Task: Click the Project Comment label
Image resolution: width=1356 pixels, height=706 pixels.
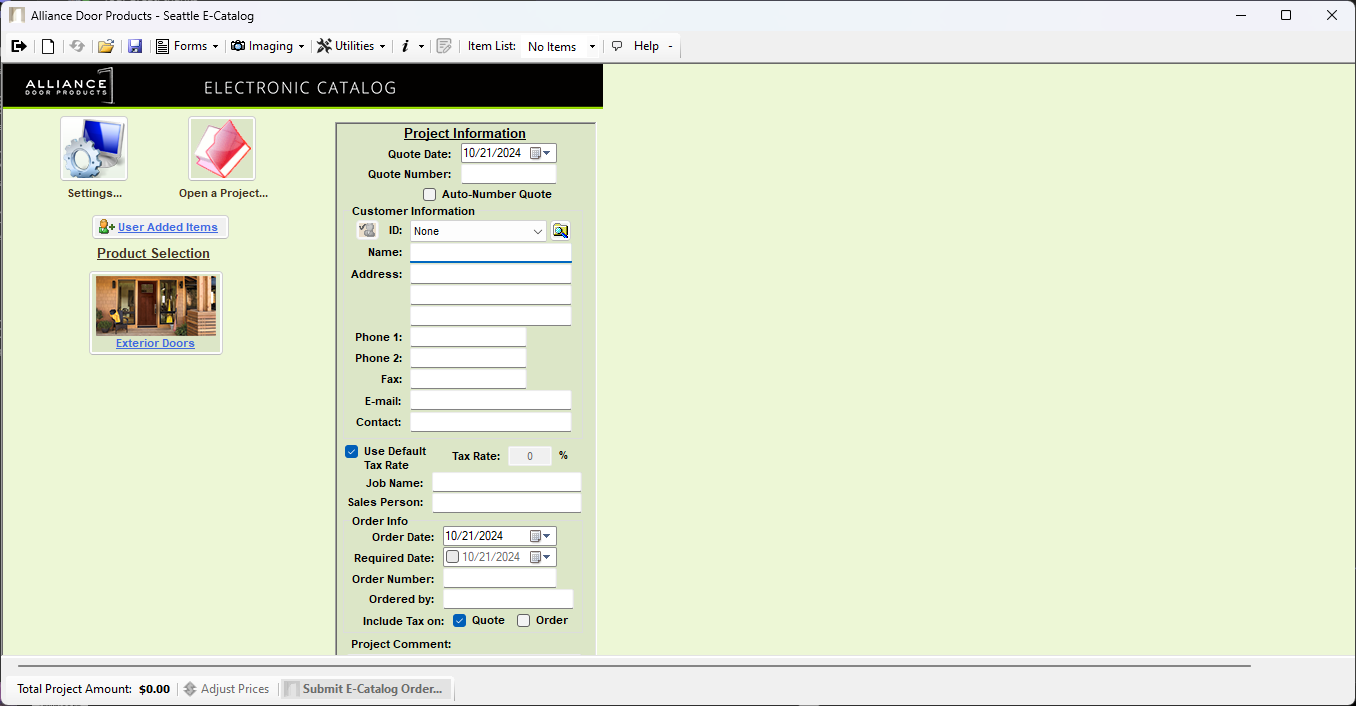Action: pos(402,644)
